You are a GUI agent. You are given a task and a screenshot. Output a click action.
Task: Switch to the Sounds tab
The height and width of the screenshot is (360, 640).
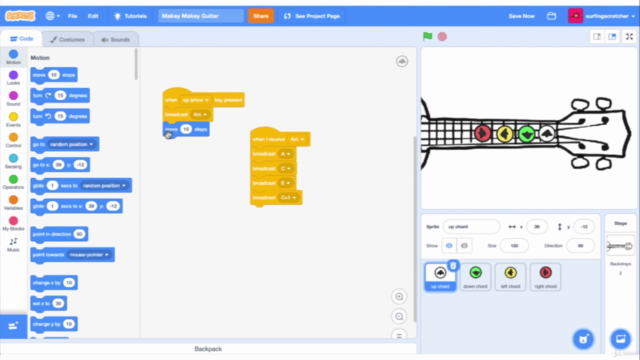[x=116, y=40]
